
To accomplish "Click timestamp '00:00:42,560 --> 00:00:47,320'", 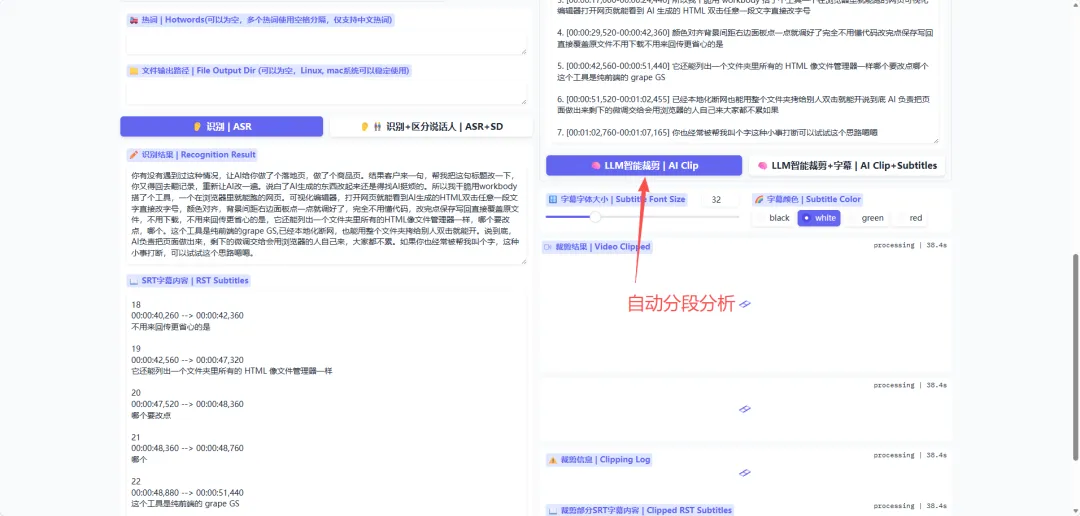I will click(187, 360).
